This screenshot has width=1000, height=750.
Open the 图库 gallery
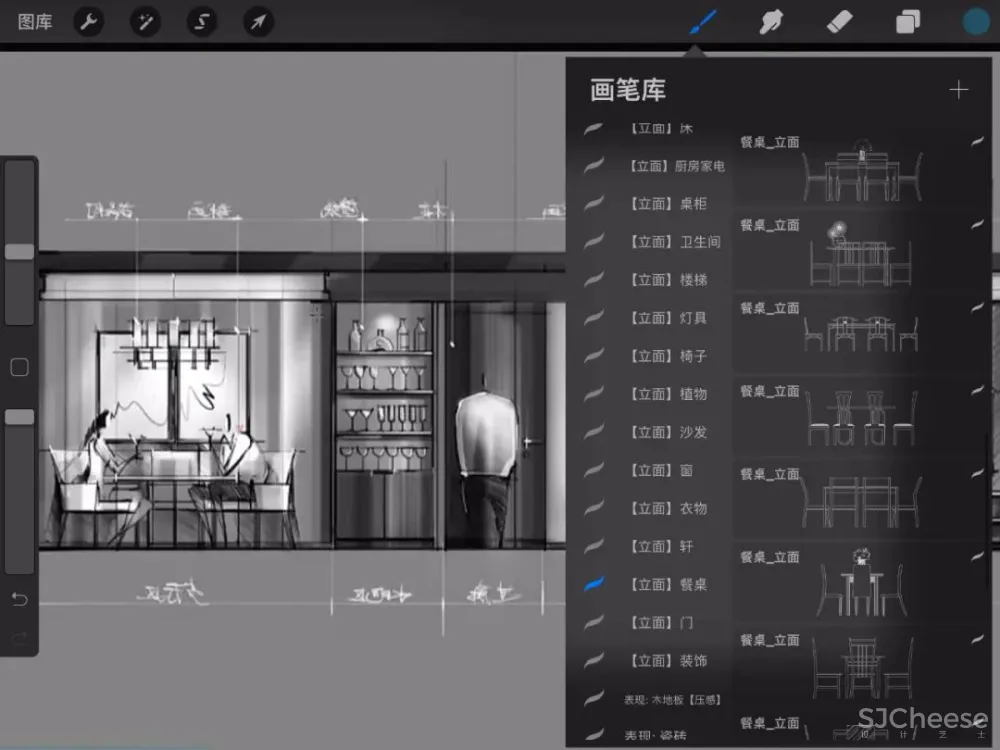tap(35, 22)
